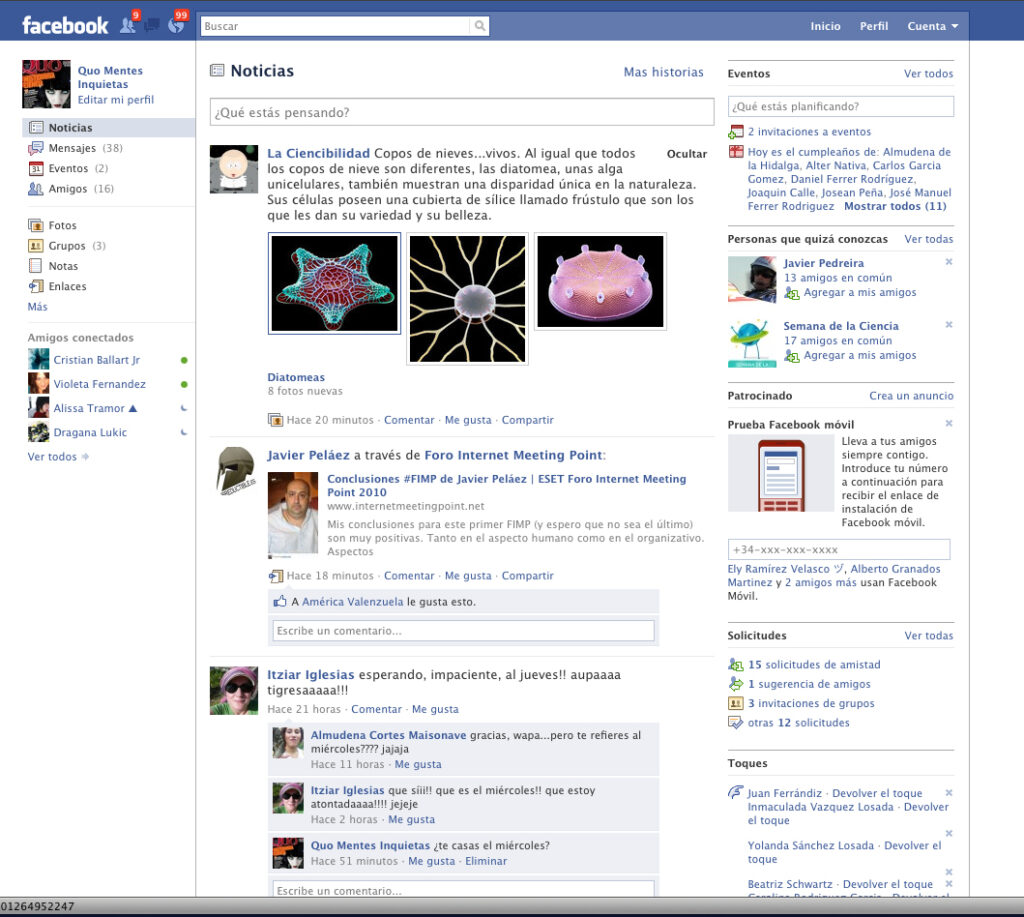This screenshot has height=917, width=1024.
Task: Open the pink dome diatom photo
Action: pyautogui.click(x=600, y=282)
